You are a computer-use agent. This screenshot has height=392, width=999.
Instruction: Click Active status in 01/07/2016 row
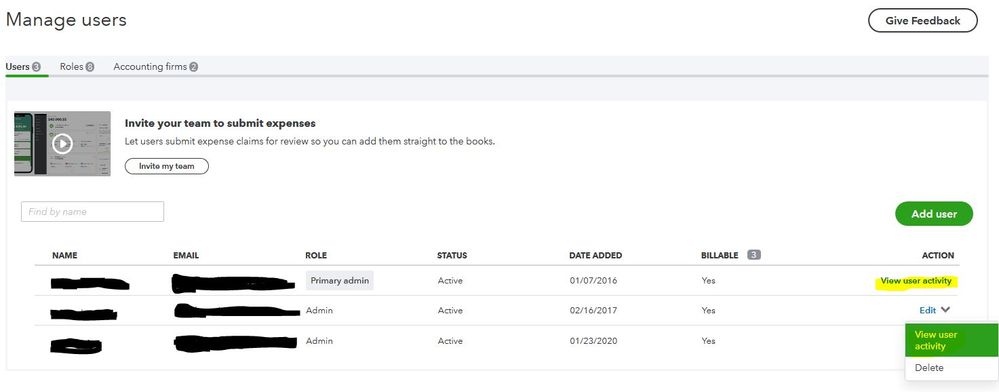(x=450, y=280)
